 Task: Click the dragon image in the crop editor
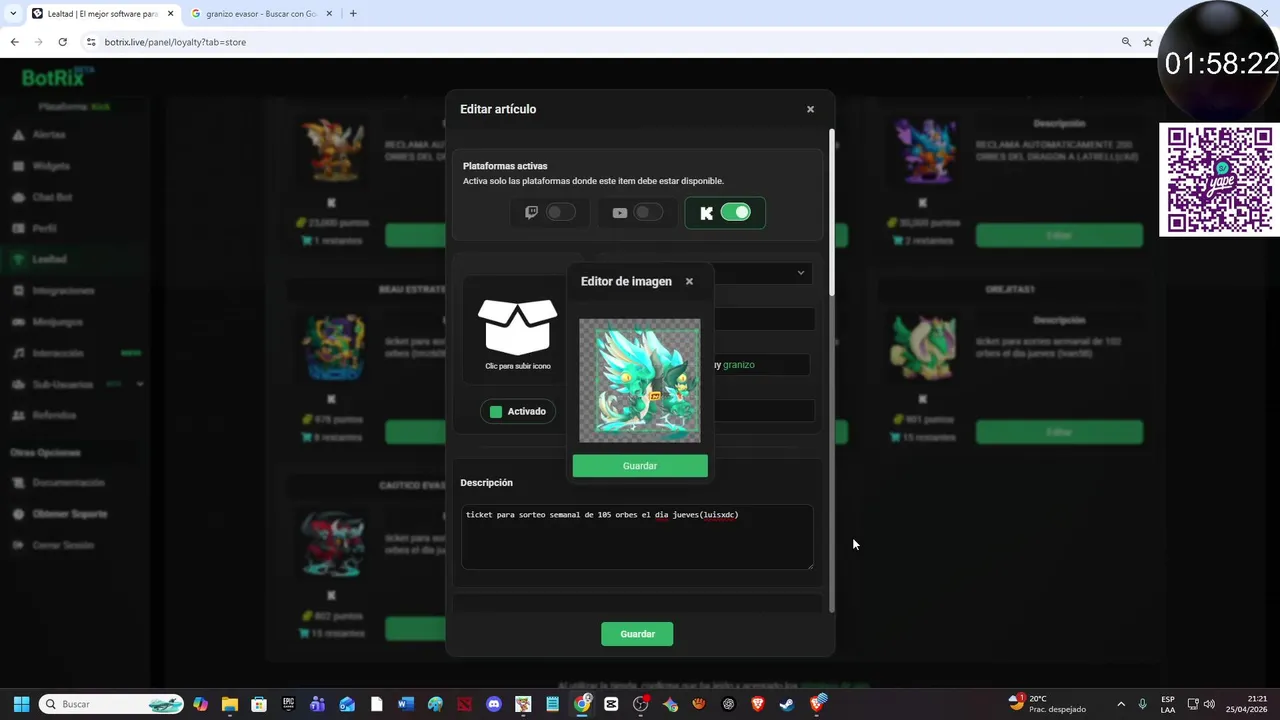pos(640,380)
